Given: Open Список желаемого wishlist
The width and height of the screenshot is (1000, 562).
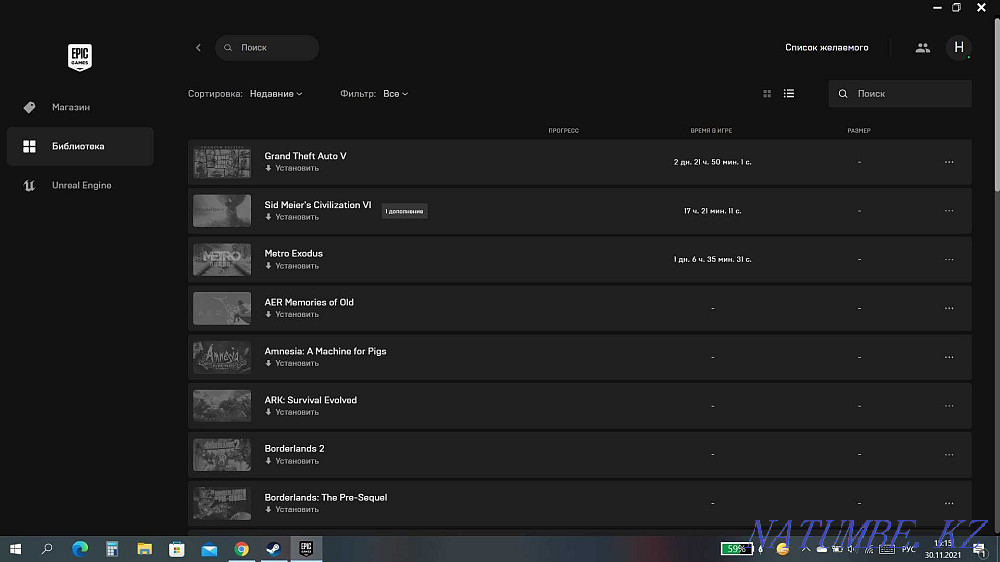Looking at the screenshot, I should click(x=827, y=48).
